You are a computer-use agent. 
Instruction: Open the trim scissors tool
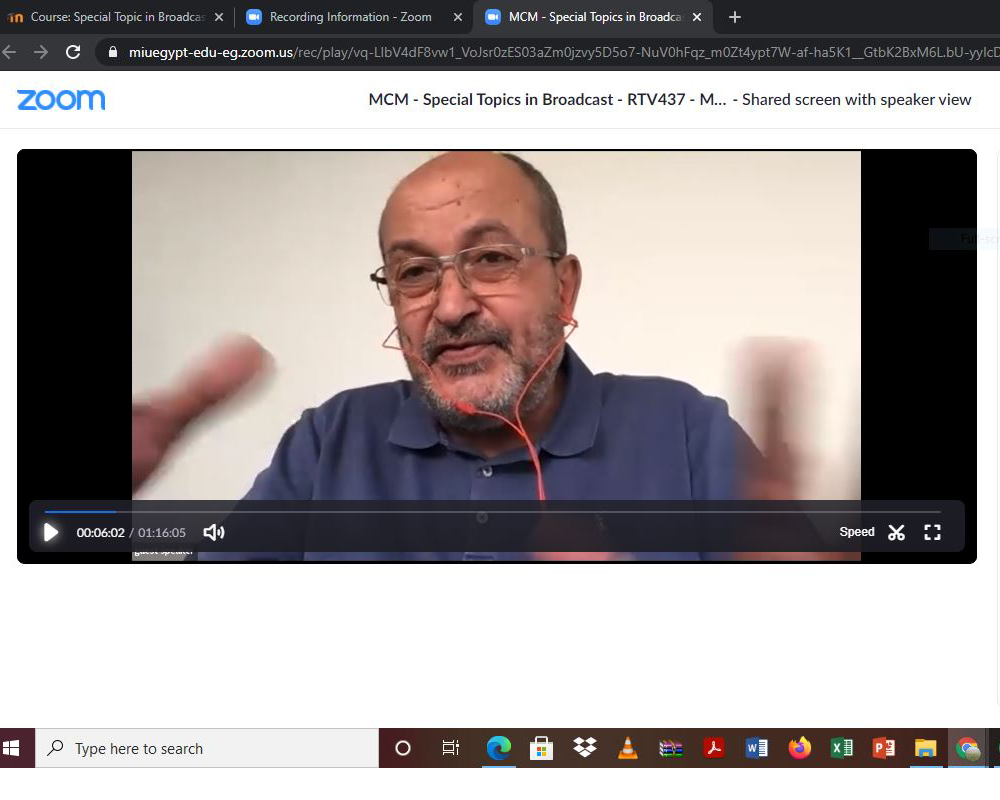pyautogui.click(x=896, y=532)
